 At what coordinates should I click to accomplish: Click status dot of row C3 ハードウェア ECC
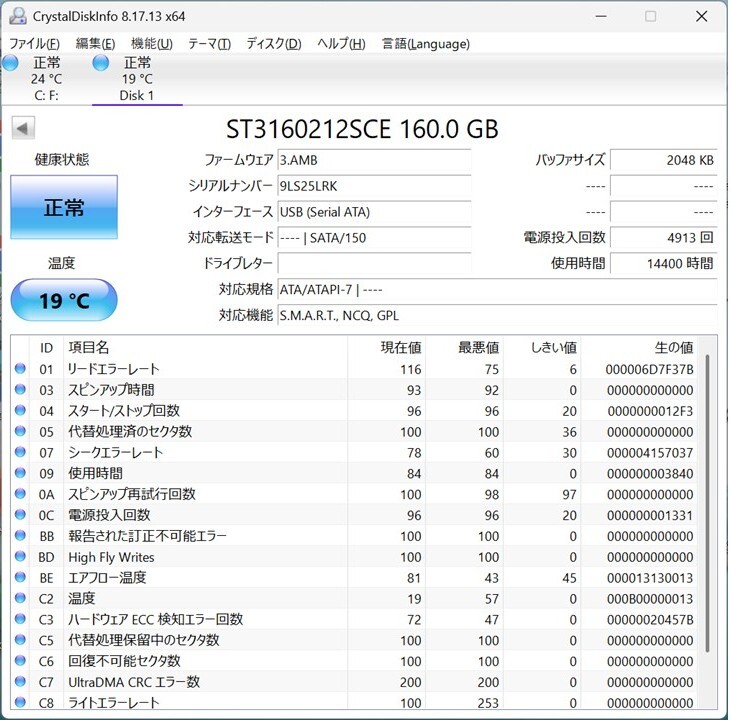pos(20,619)
